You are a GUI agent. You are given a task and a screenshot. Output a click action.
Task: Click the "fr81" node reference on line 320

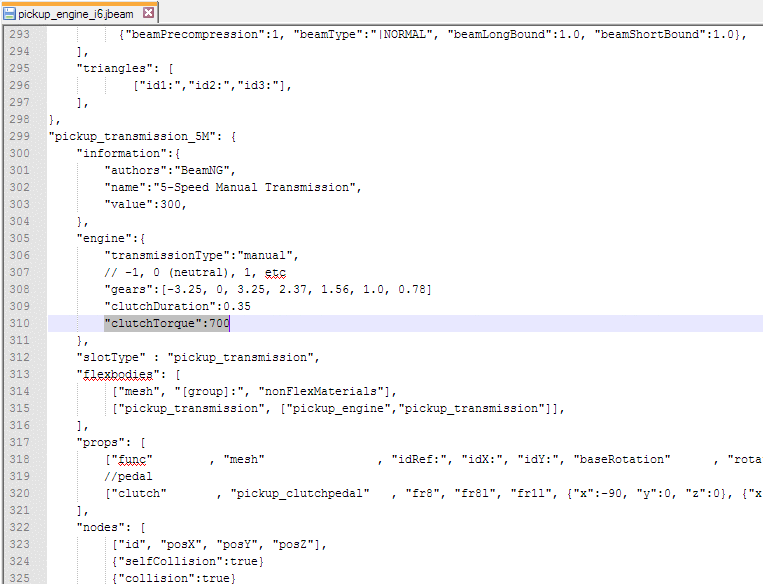pyautogui.click(x=475, y=493)
